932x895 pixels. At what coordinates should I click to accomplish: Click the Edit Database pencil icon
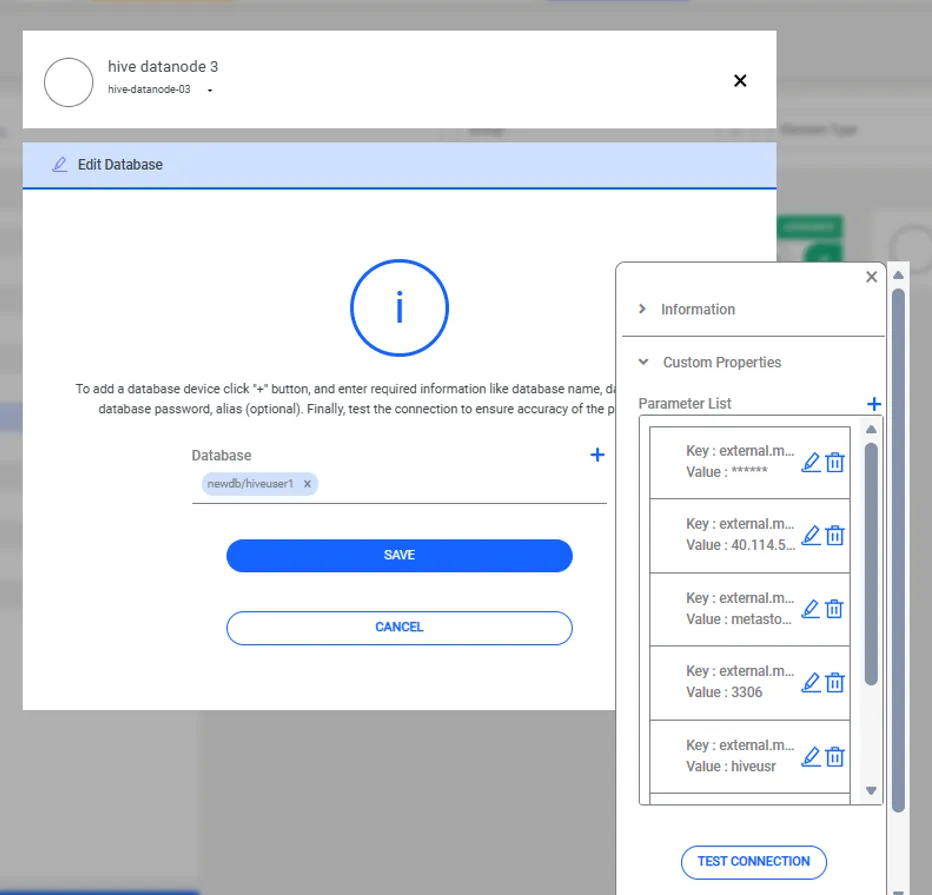(x=59, y=165)
